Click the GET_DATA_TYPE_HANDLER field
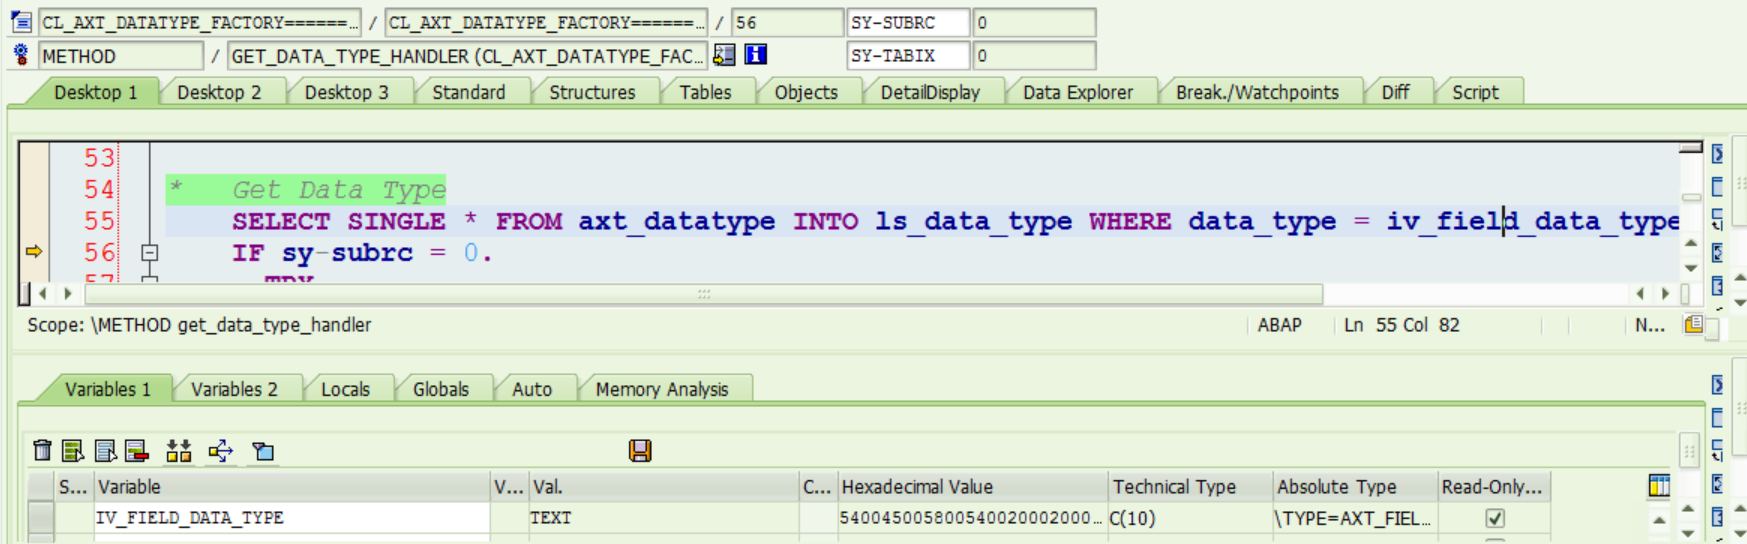Viewport: 1747px width, 544px height. [x=467, y=55]
